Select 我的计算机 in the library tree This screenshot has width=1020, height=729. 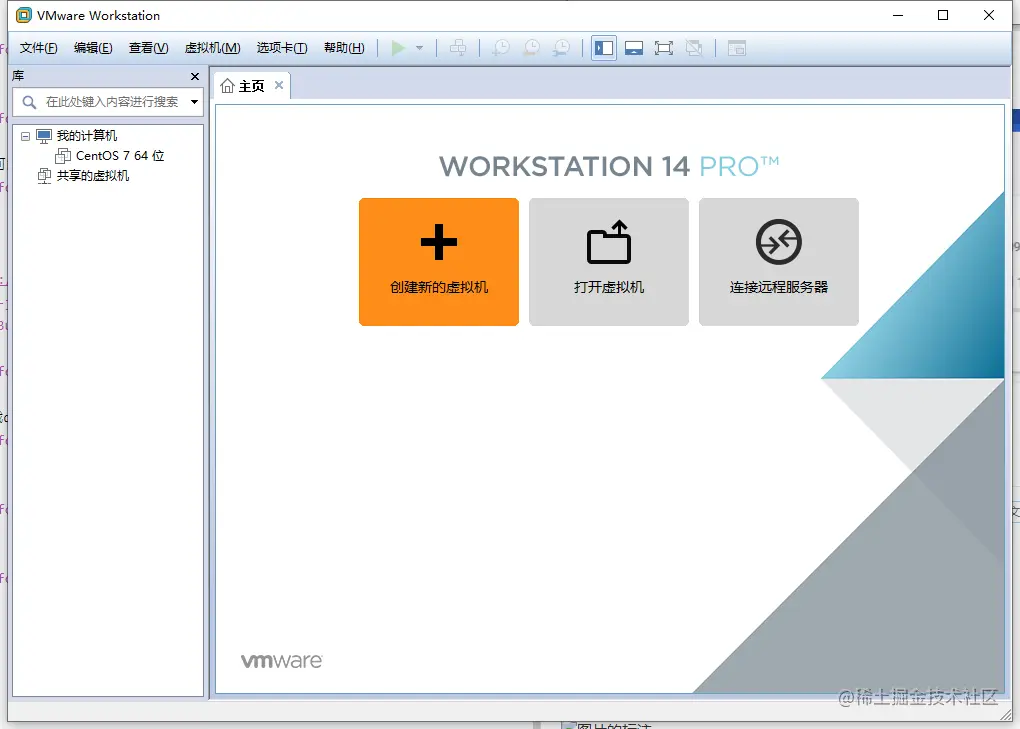coord(86,136)
